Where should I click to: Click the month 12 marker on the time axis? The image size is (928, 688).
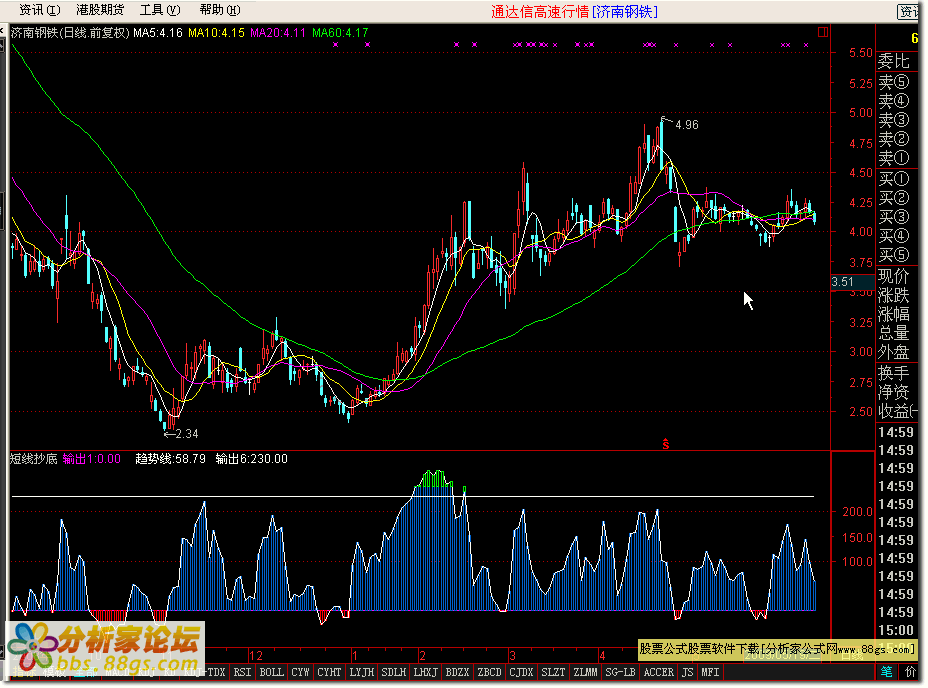coord(256,655)
